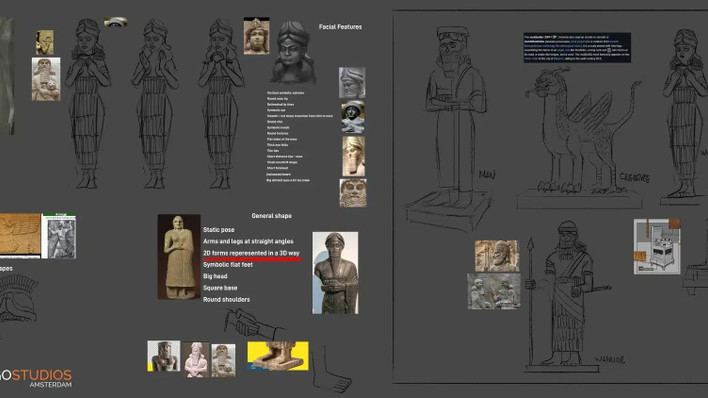Image resolution: width=708 pixels, height=398 pixels.
Task: Select the small yellow-toned reference image at top left
Action: [x=45, y=42]
